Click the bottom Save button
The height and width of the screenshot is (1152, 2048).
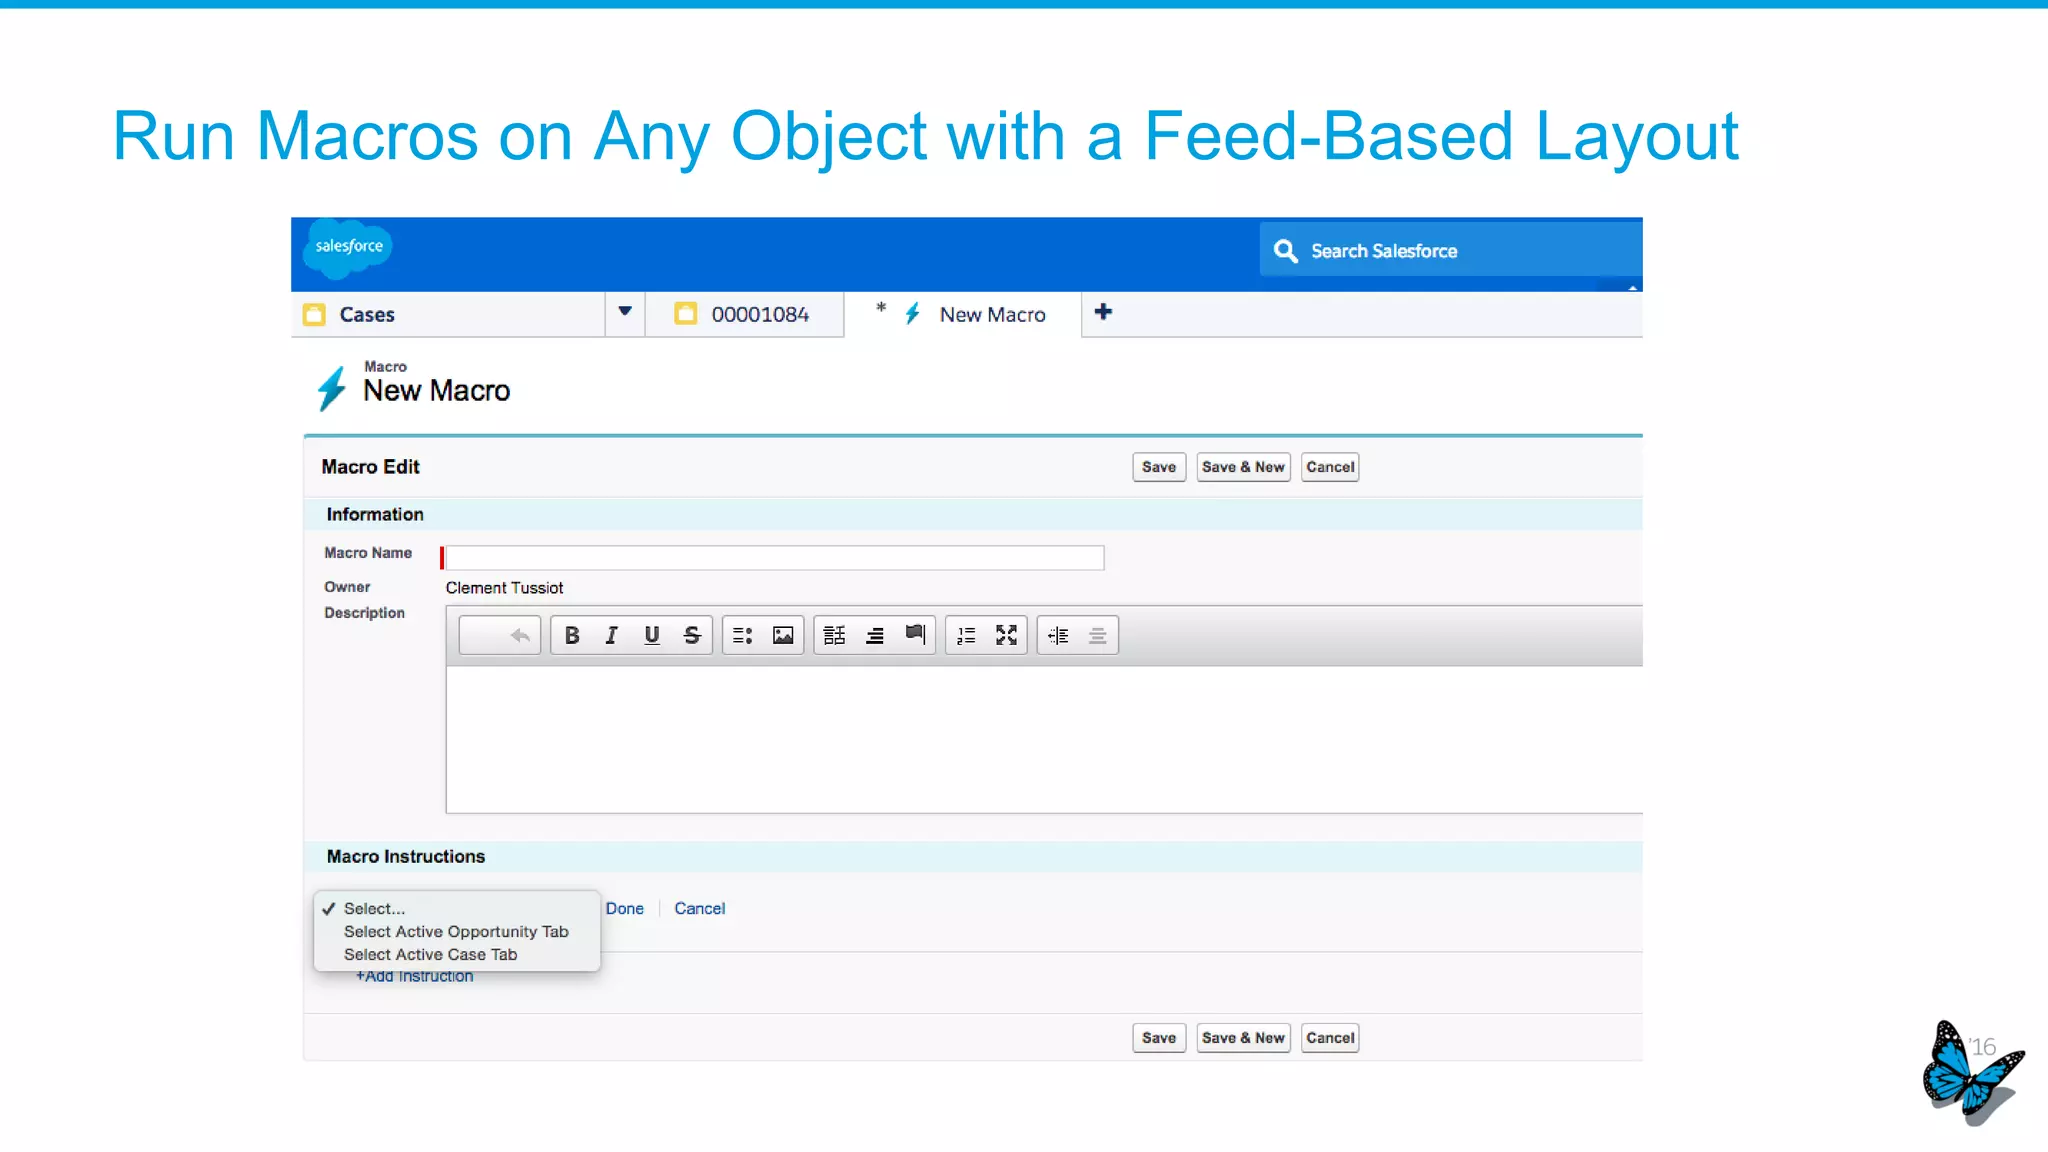click(1159, 1038)
